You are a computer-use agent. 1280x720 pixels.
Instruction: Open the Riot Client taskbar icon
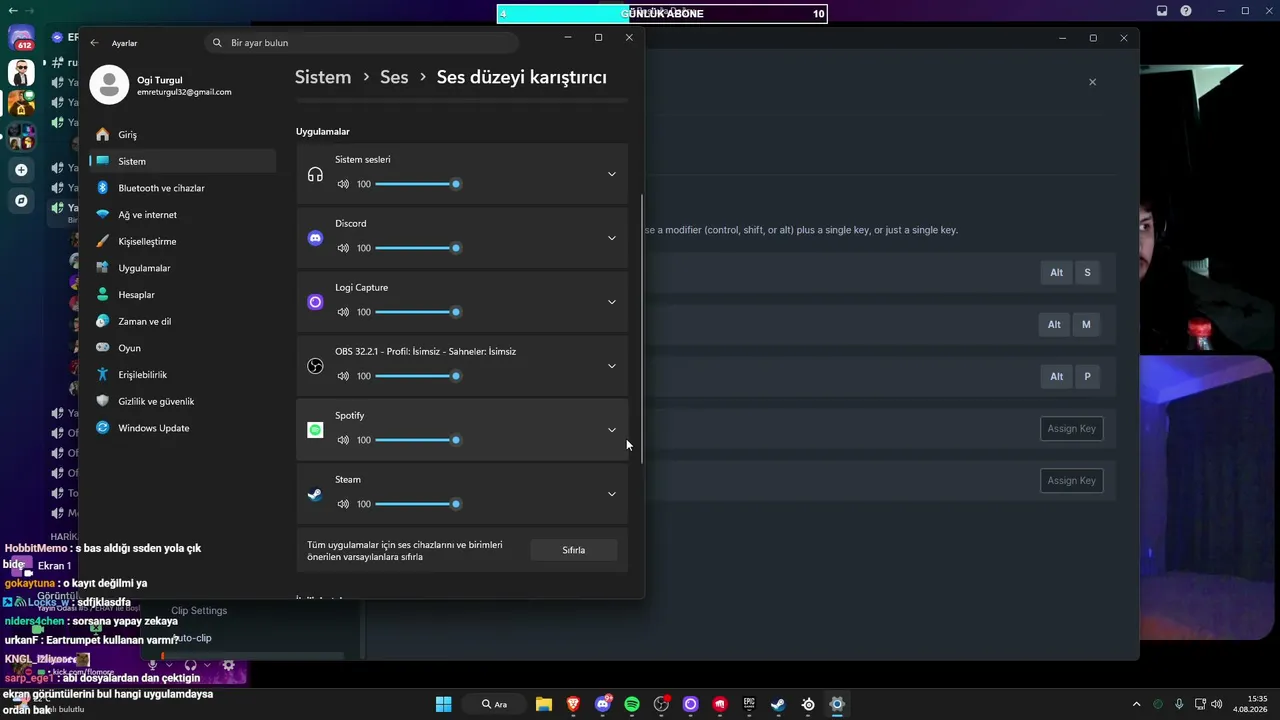pos(720,704)
